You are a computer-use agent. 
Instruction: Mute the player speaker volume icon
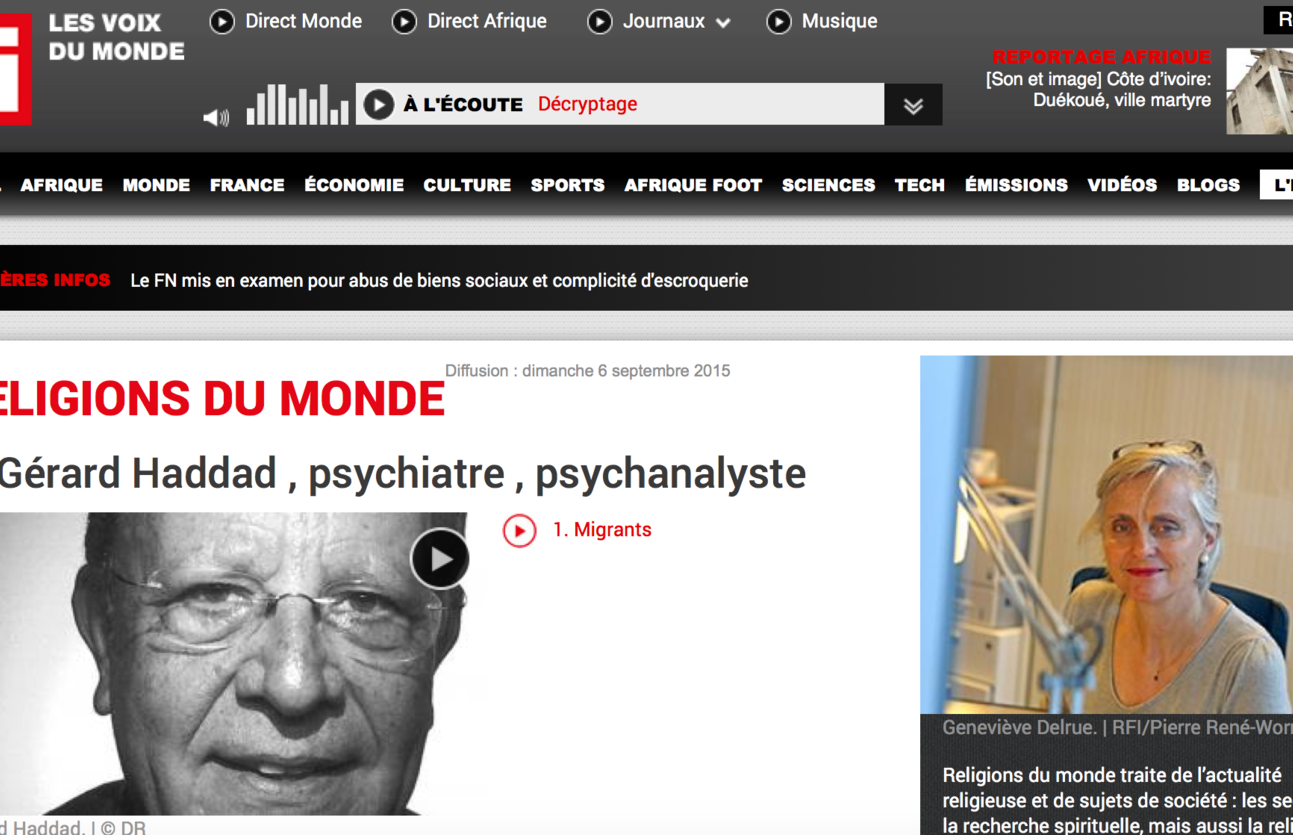216,117
